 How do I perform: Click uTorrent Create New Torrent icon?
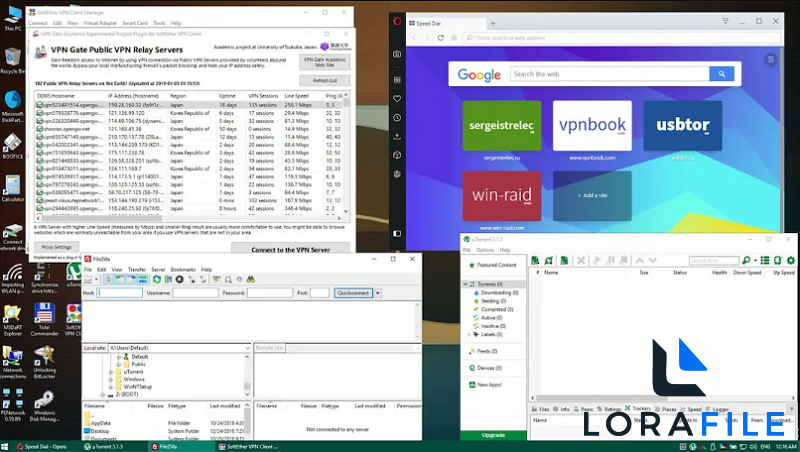tap(564, 261)
